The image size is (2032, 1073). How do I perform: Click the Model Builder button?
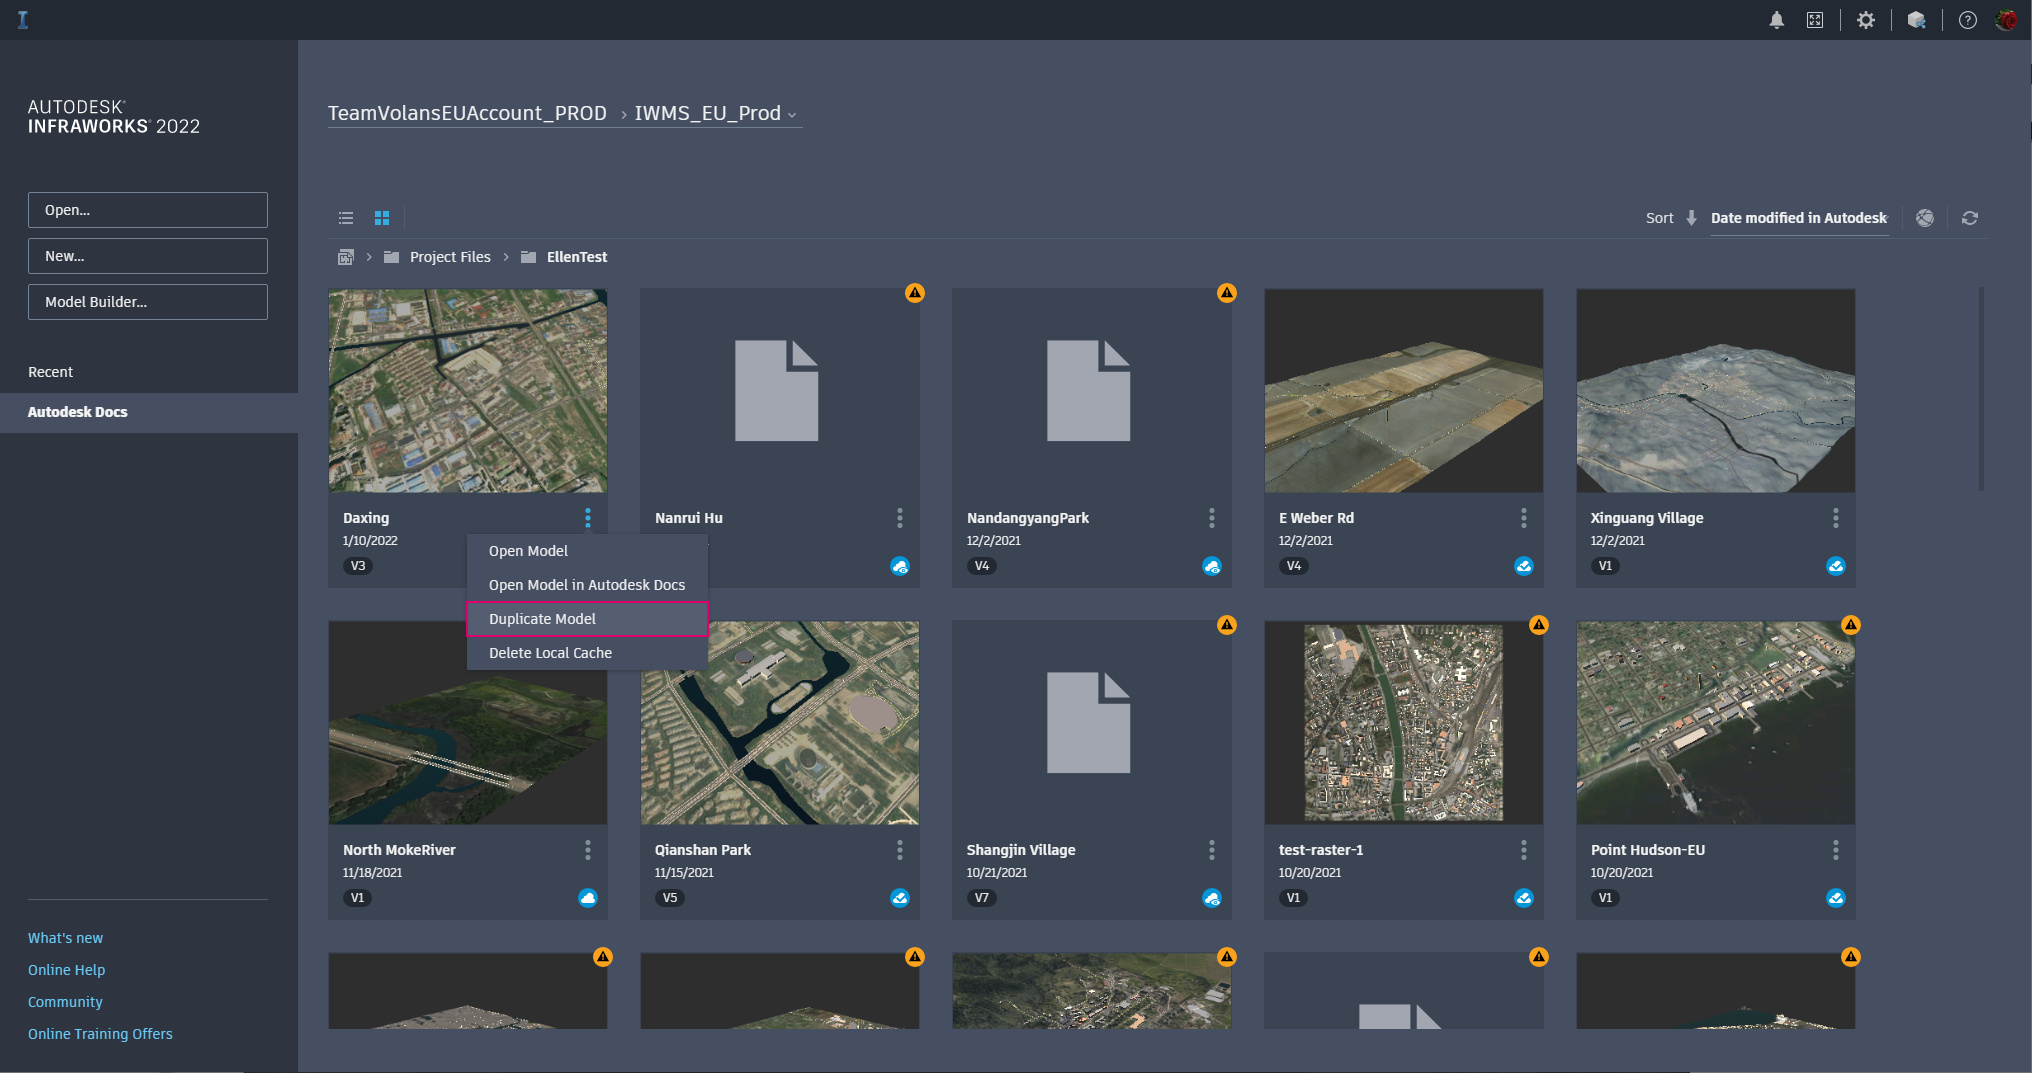click(147, 301)
